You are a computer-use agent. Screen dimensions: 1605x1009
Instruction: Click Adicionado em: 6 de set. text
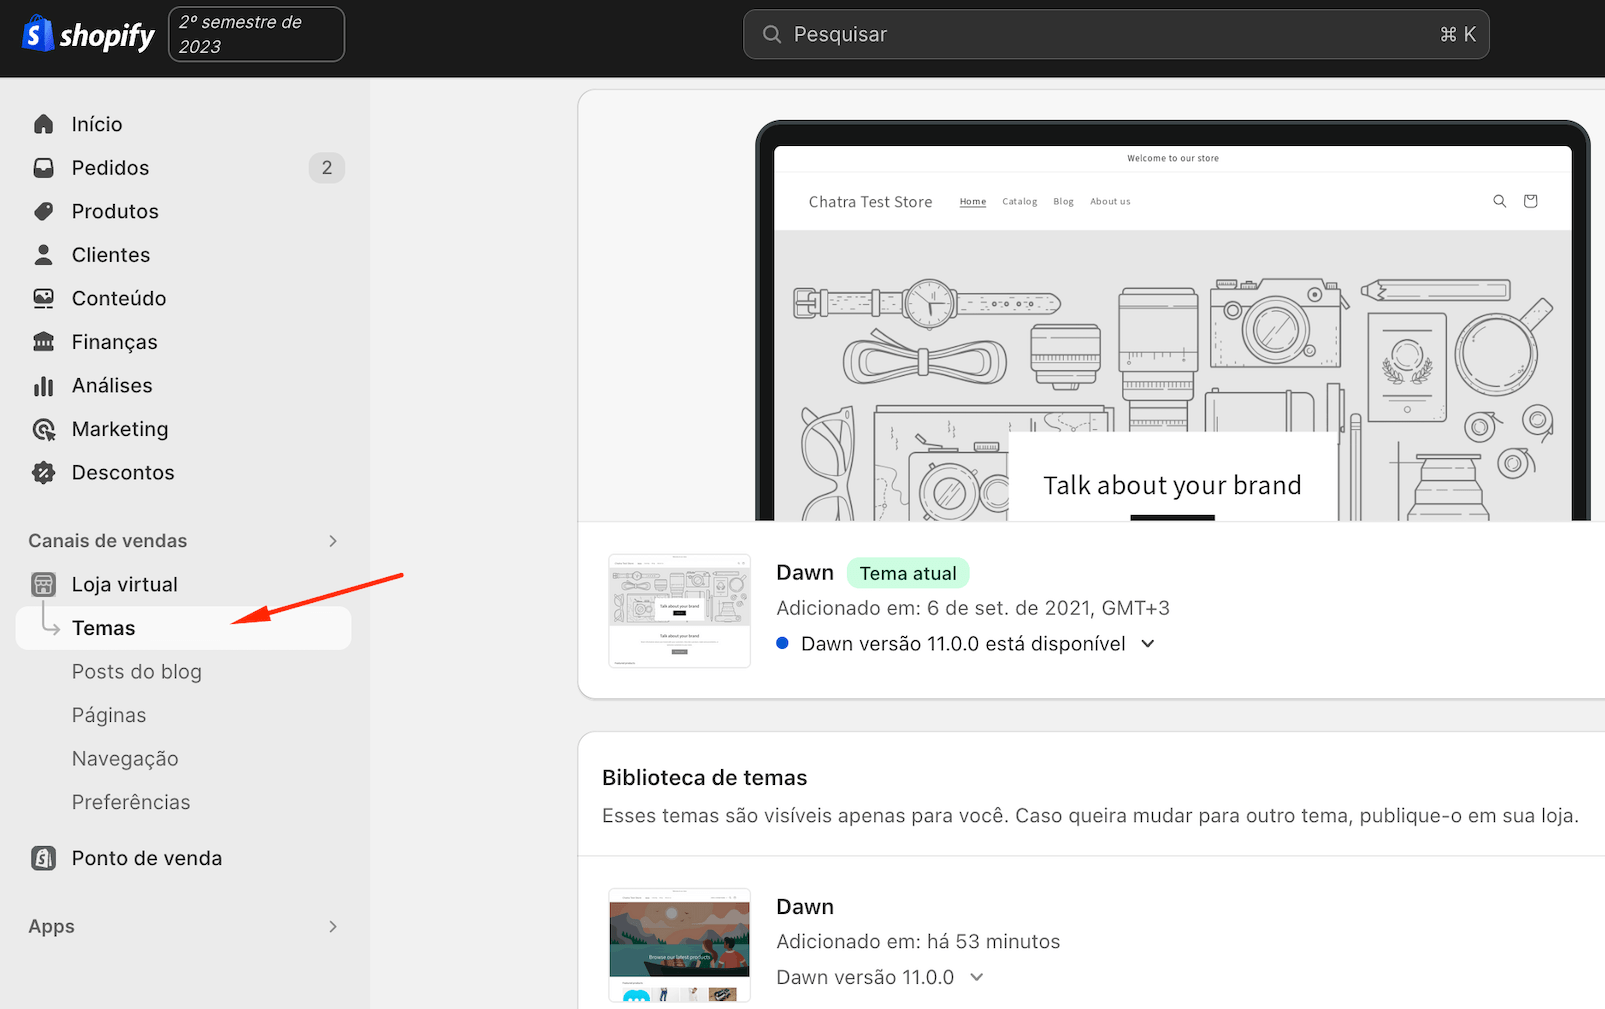click(x=973, y=608)
